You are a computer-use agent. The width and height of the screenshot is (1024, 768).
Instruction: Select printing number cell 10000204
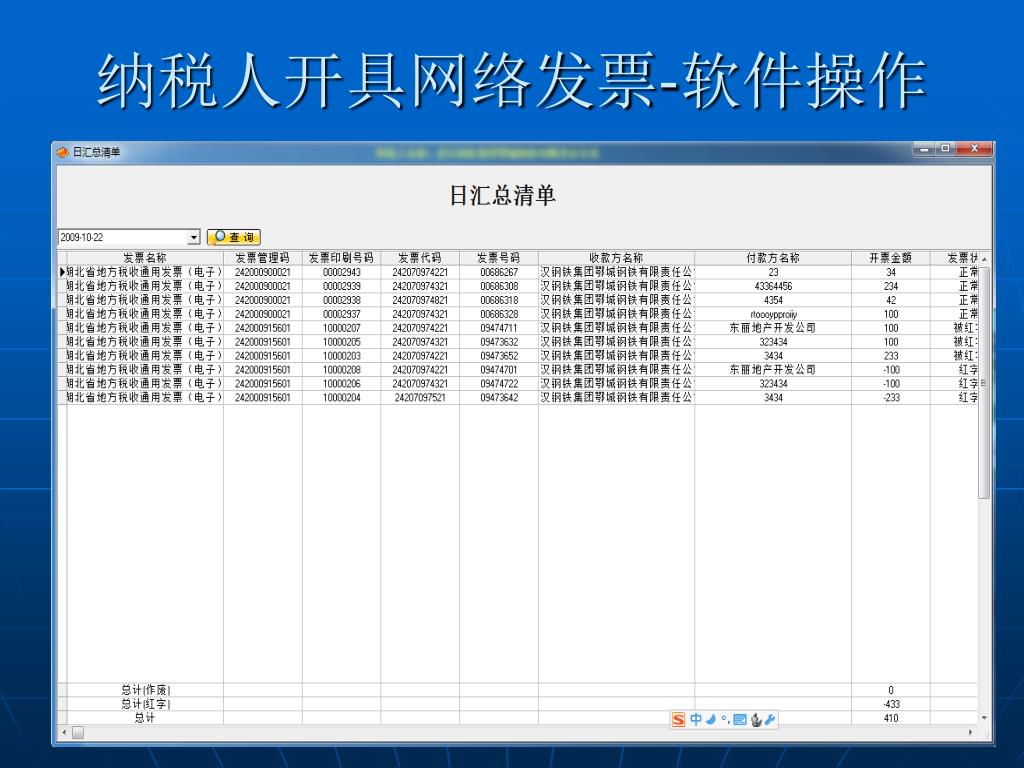point(342,397)
